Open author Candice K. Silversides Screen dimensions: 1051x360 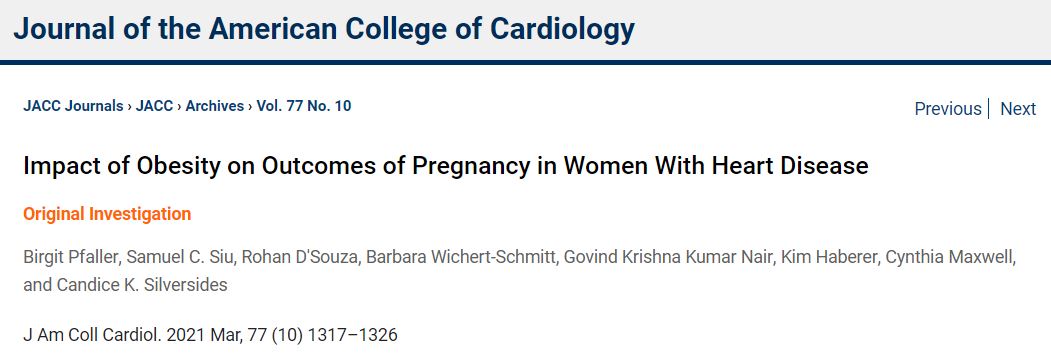coord(138,285)
